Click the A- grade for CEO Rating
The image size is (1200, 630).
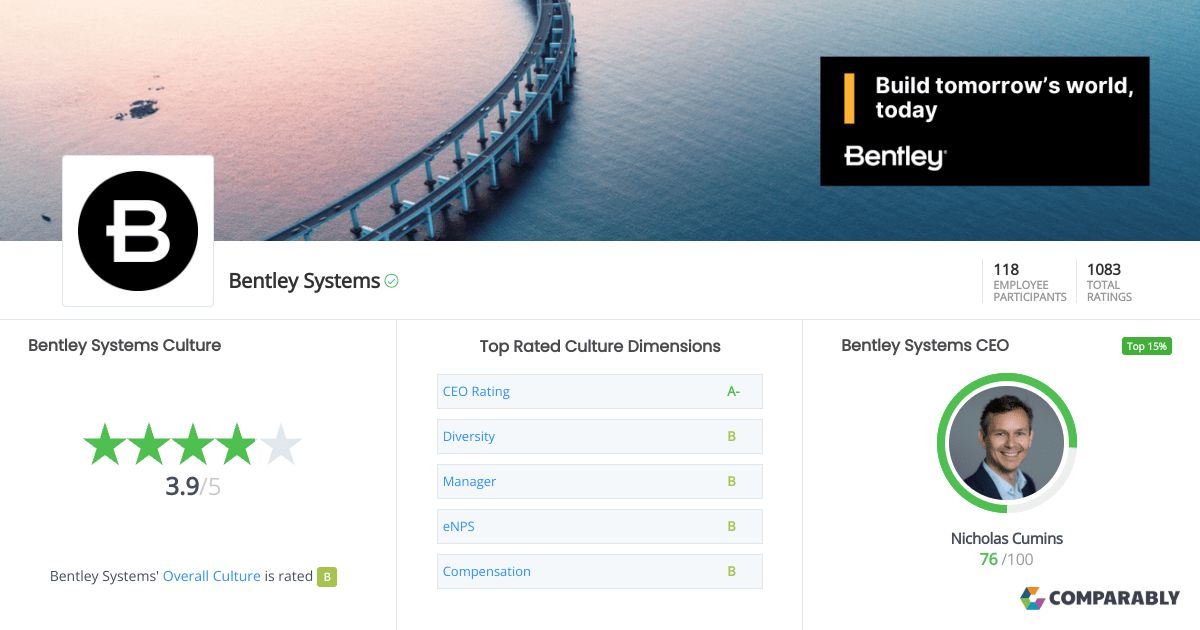pos(732,391)
